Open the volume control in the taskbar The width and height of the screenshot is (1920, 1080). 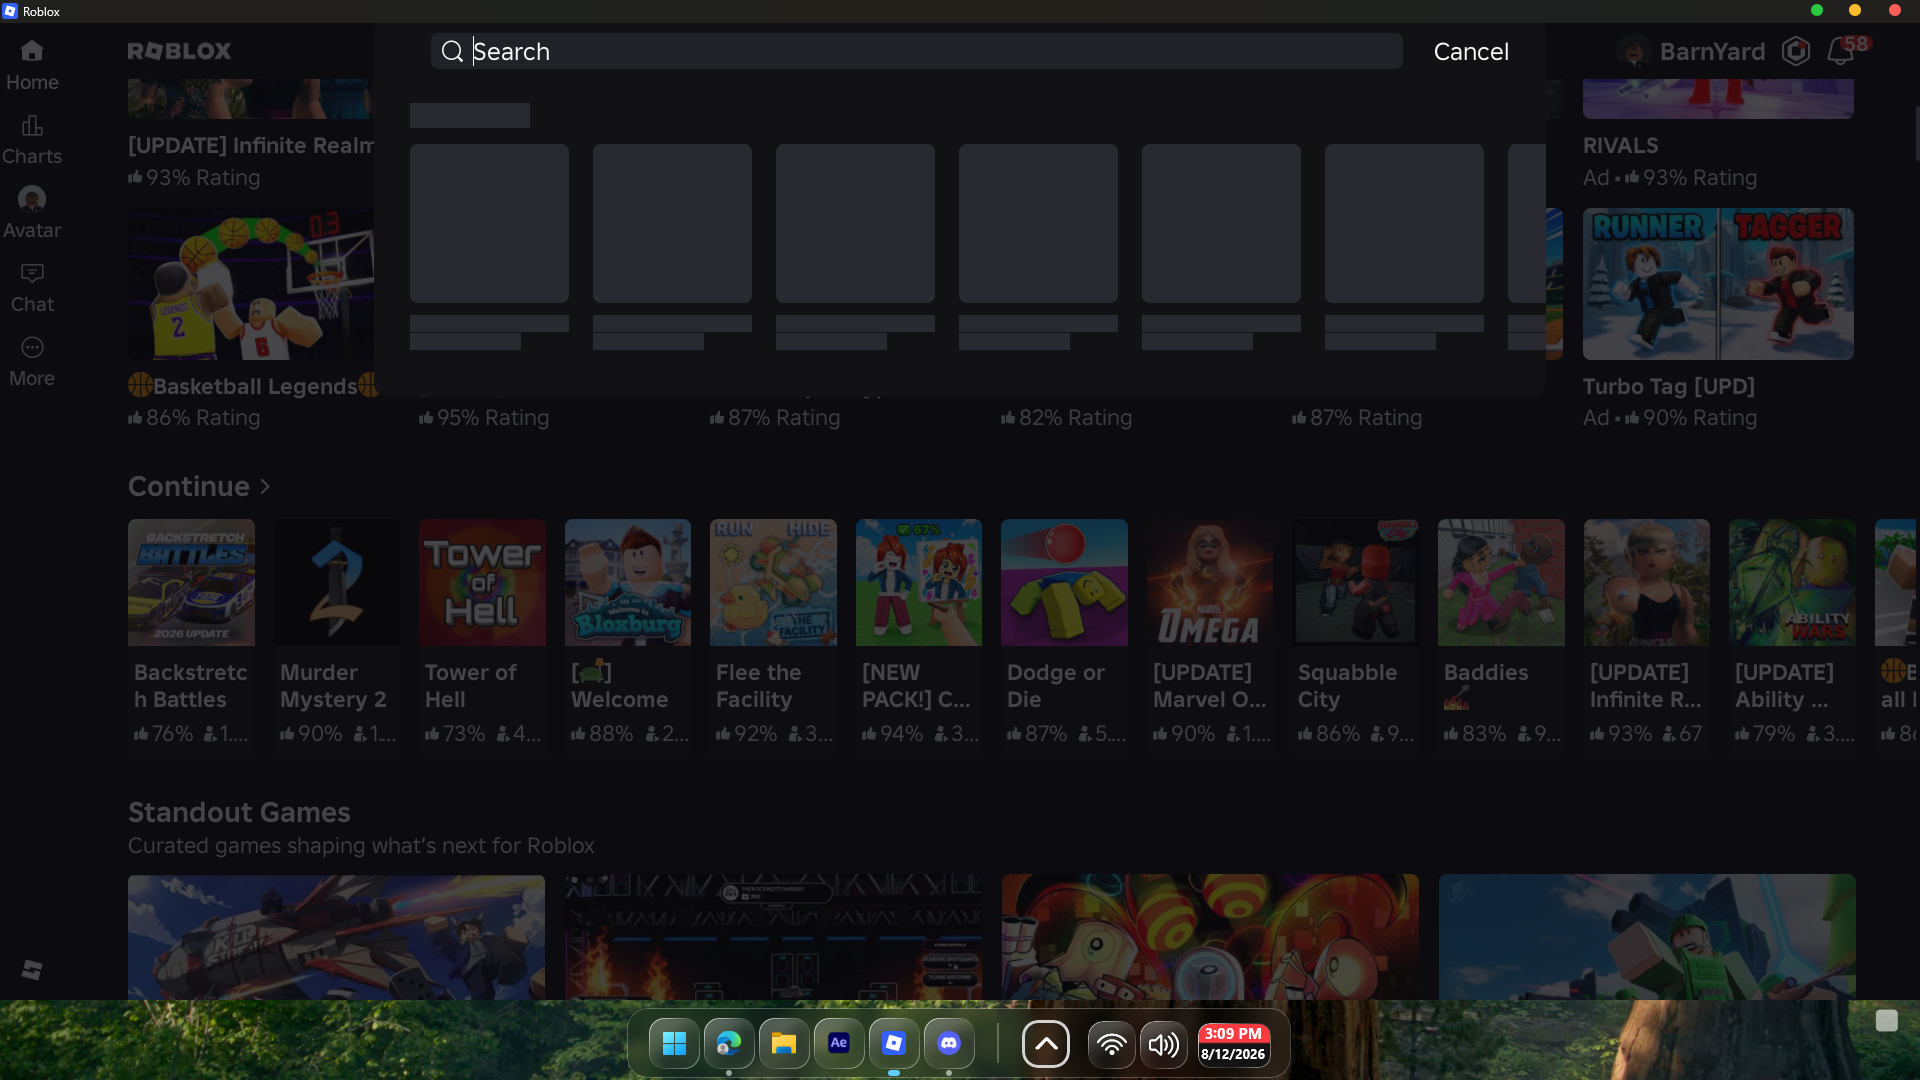1163,1044
